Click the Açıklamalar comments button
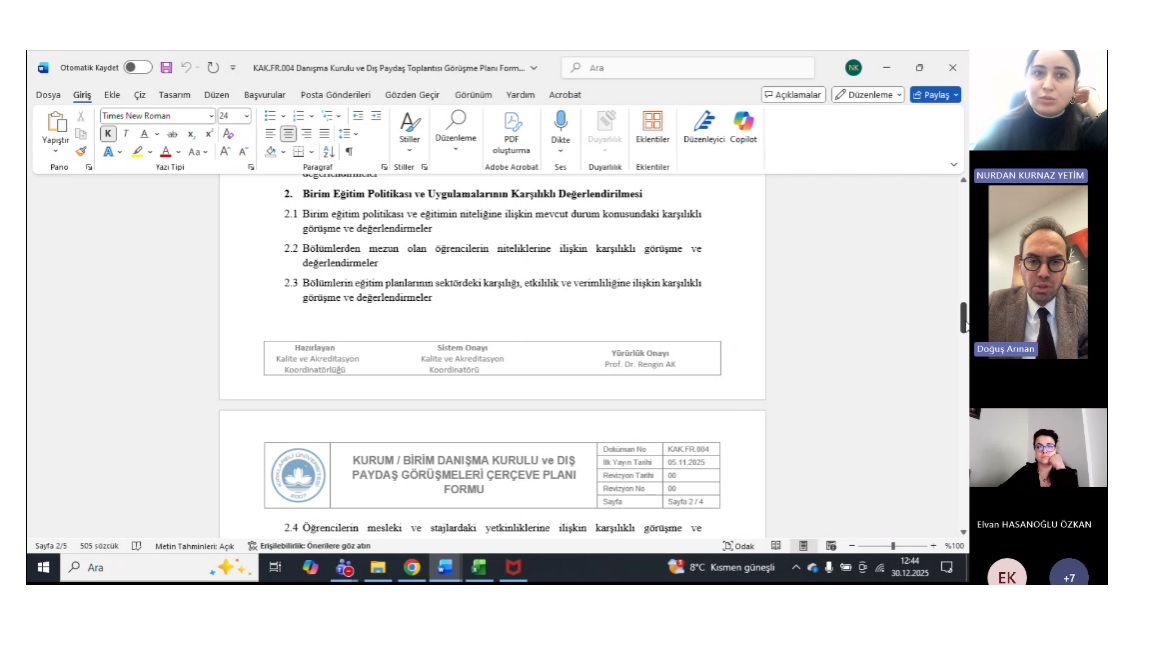Screen dimensions: 1152x648 [793, 95]
